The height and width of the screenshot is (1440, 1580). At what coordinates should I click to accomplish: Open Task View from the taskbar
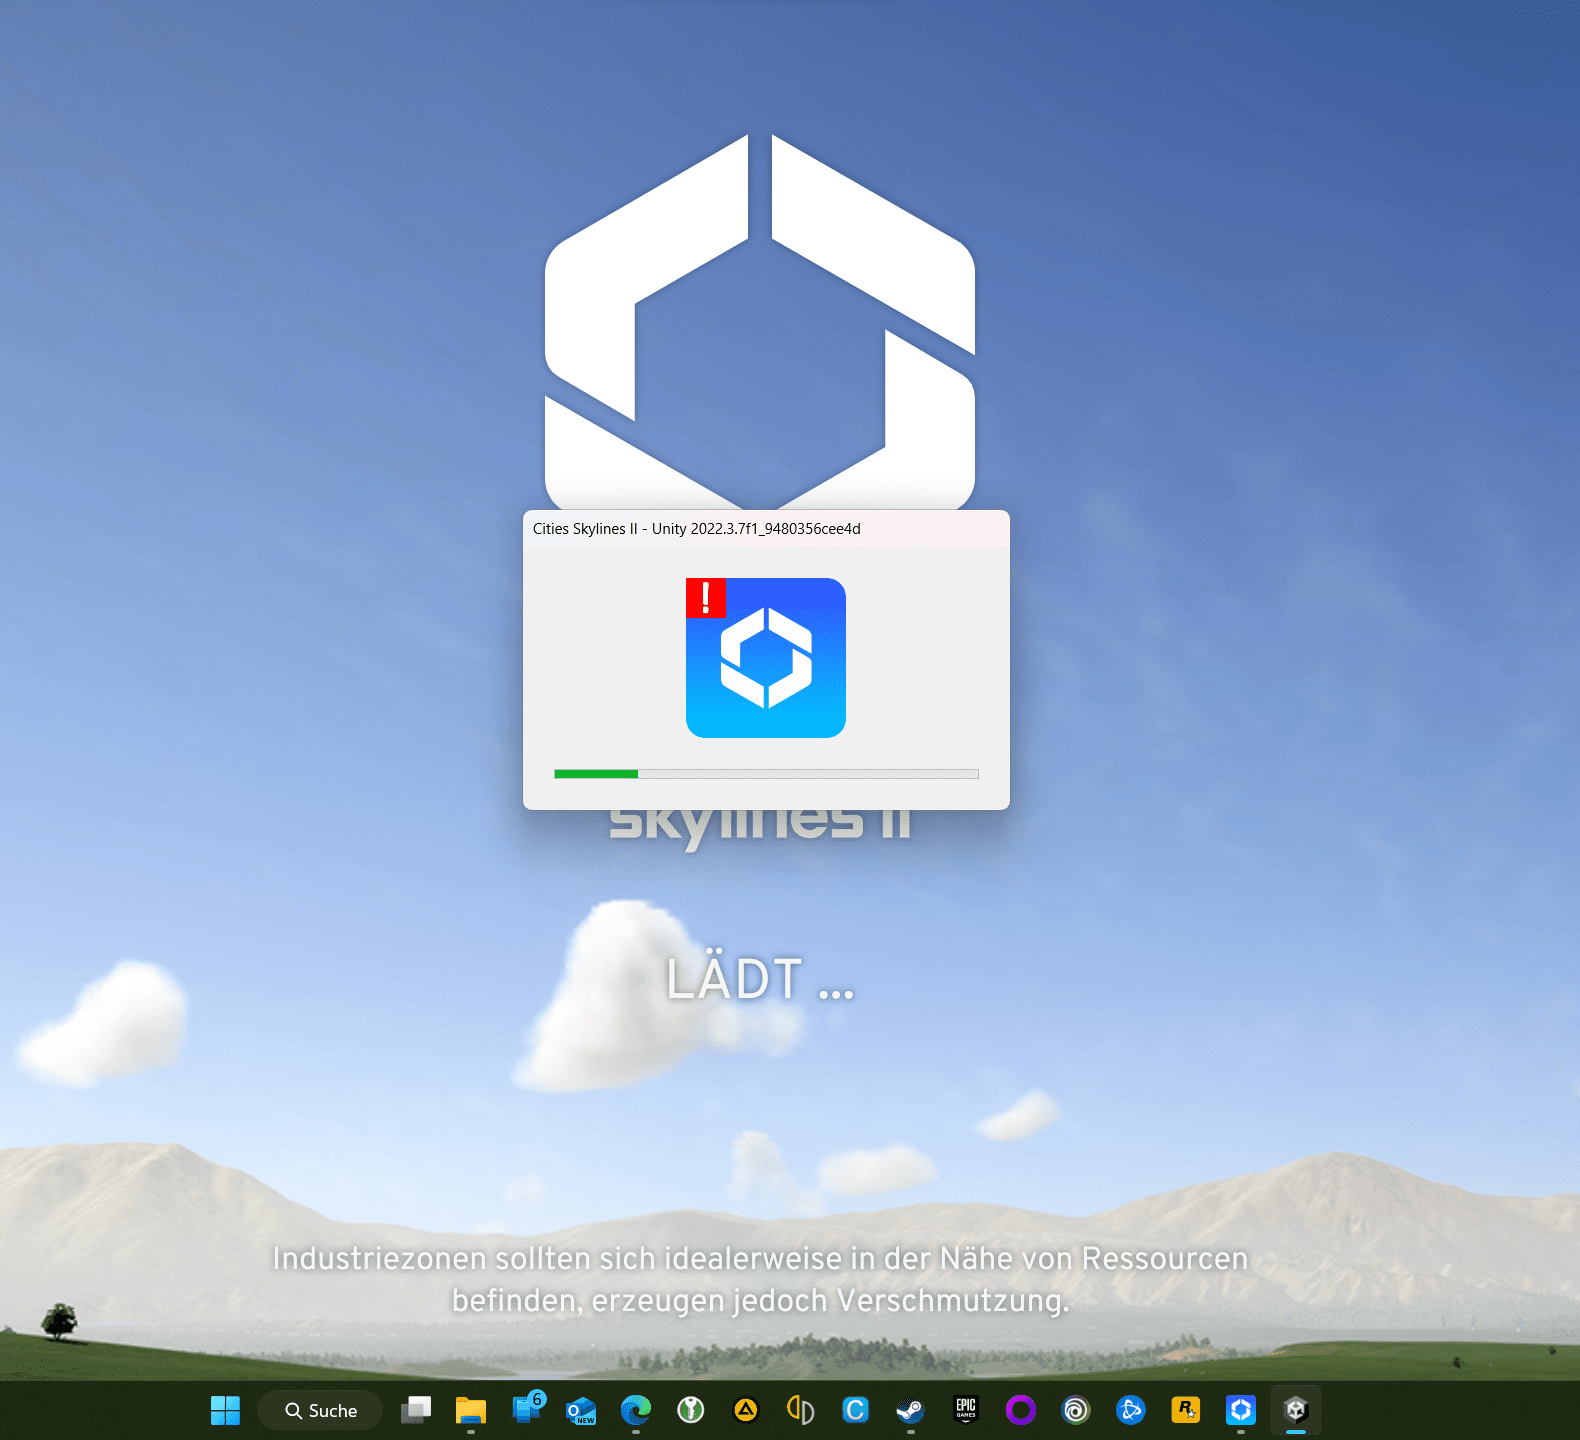point(416,1410)
